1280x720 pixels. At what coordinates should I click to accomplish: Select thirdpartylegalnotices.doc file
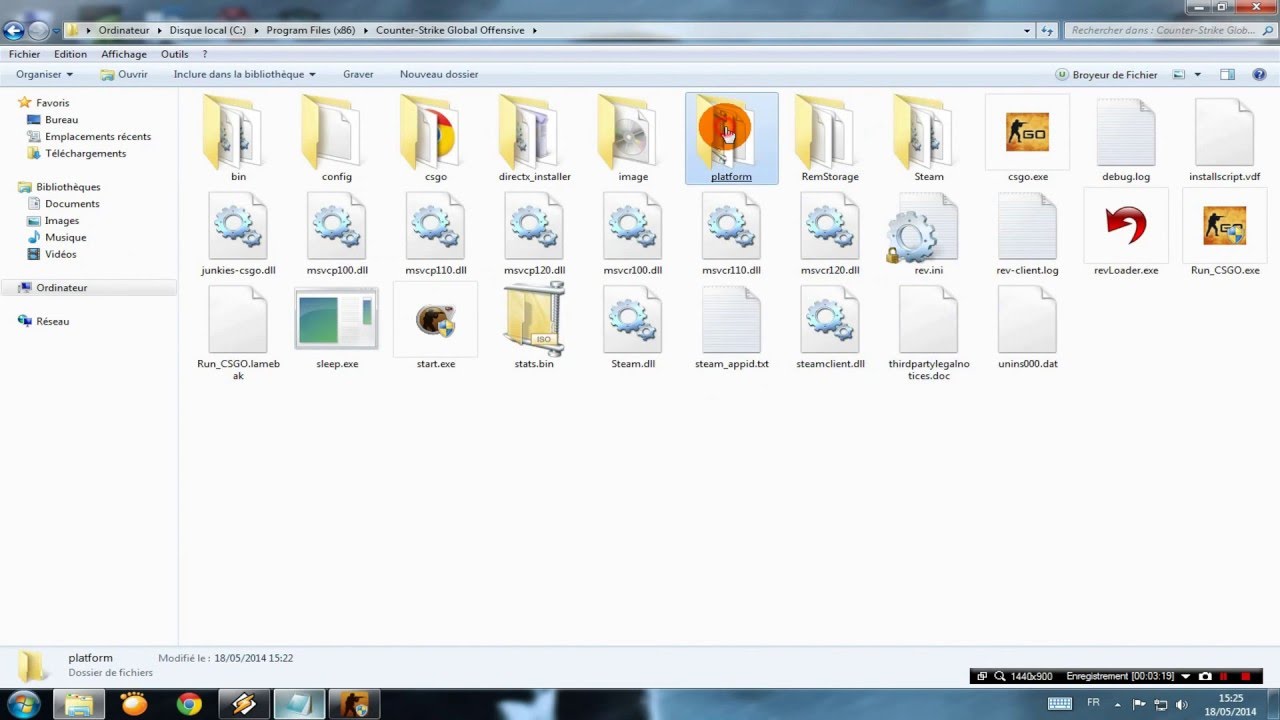tap(928, 333)
